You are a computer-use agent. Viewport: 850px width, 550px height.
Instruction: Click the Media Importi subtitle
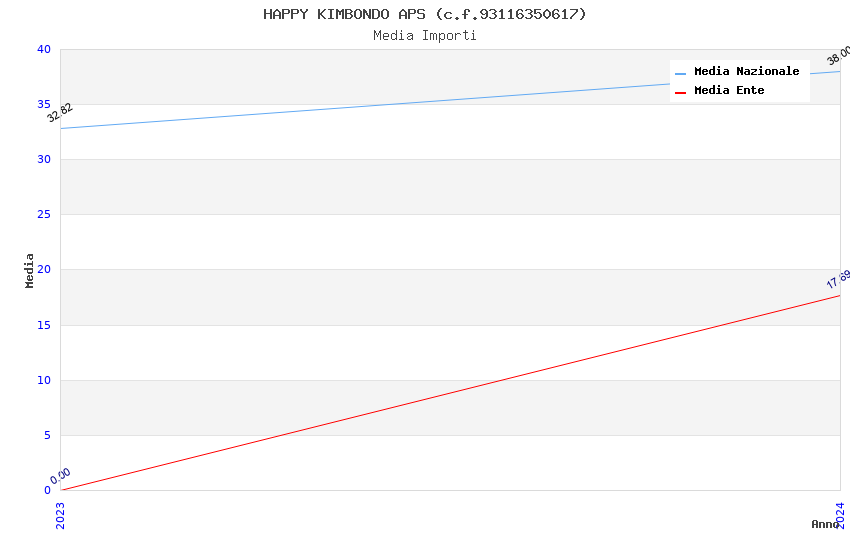click(x=424, y=36)
